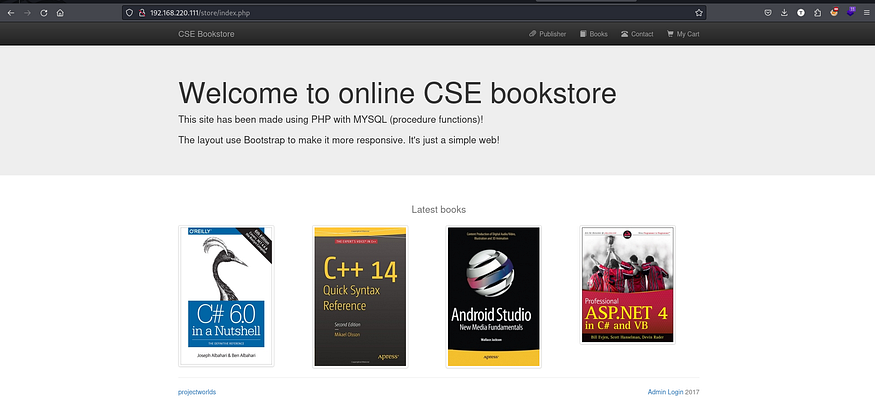This screenshot has width=875, height=406.
Task: Open the C# 6.0 in a Nutshell book cover
Action: point(226,296)
